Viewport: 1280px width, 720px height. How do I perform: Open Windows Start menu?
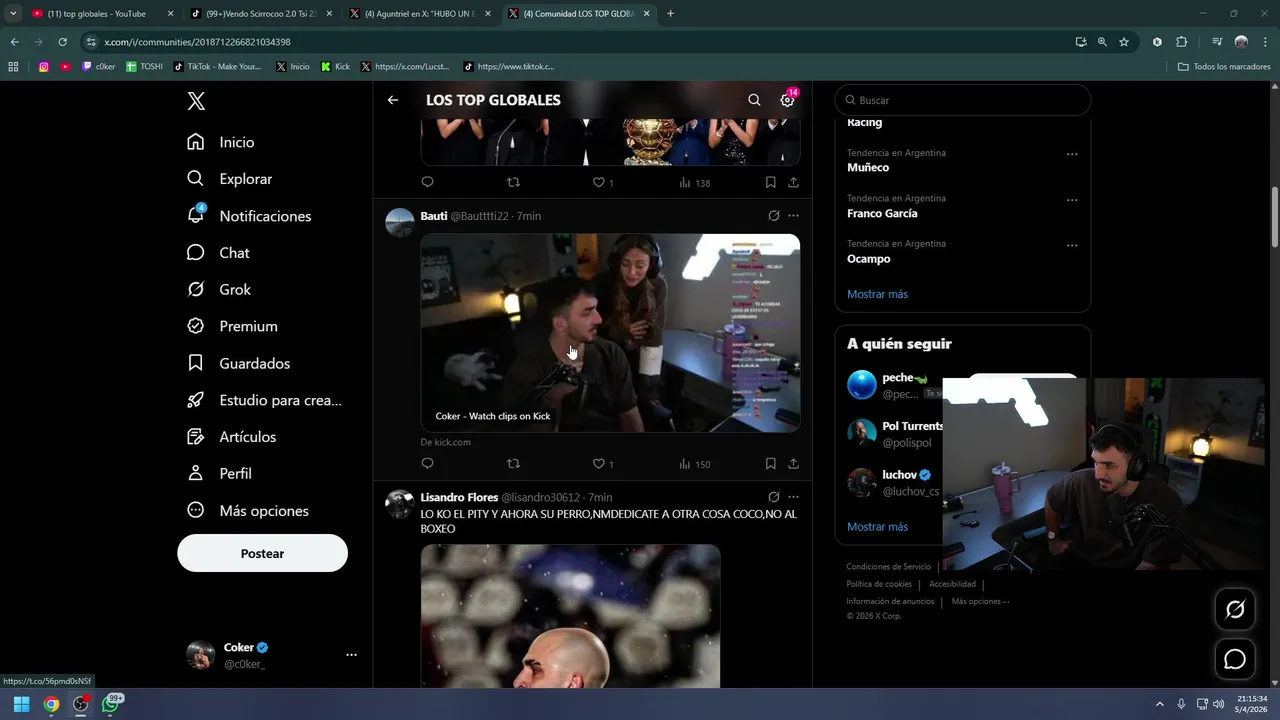[21, 704]
